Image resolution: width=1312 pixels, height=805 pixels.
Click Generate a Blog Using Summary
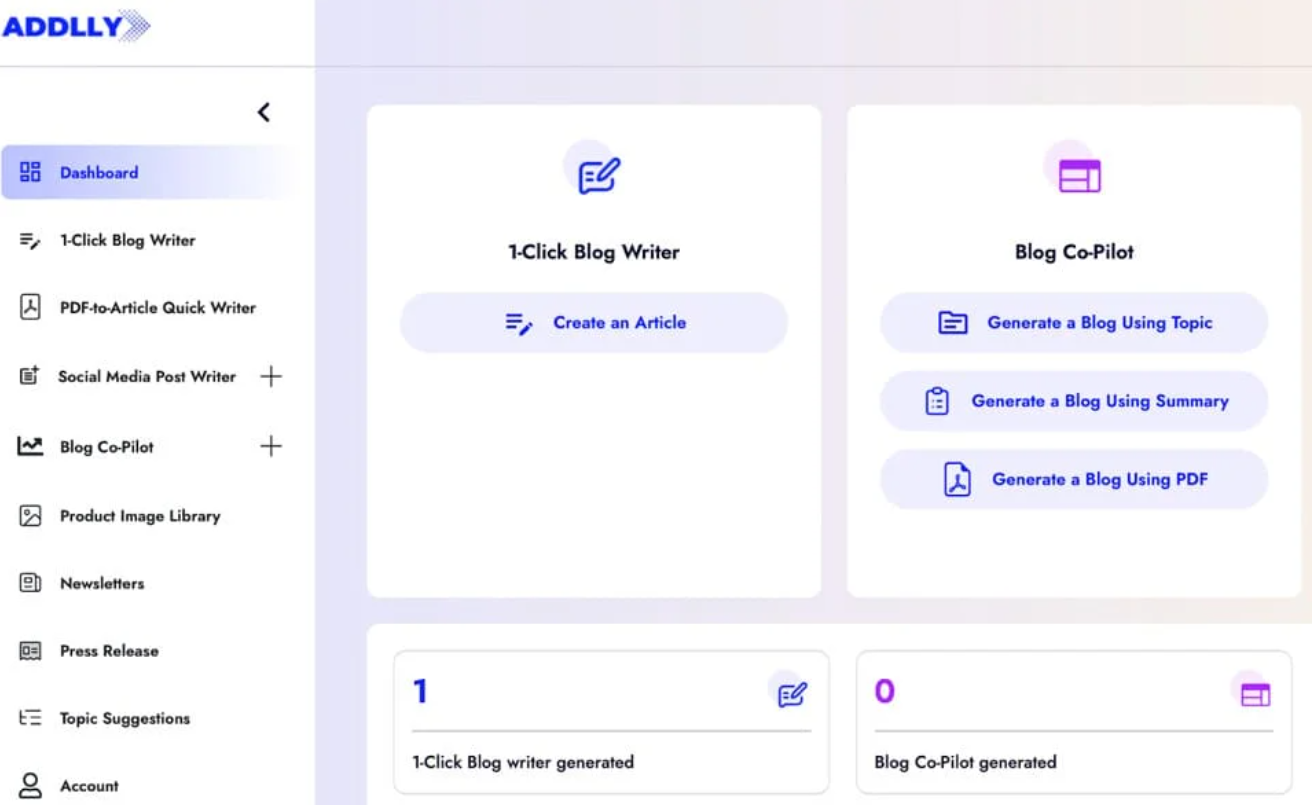(x=1074, y=400)
